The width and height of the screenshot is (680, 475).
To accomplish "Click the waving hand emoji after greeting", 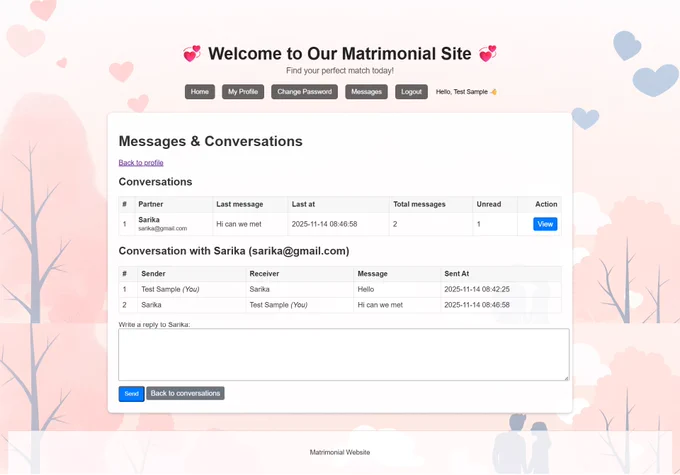I will 494,92.
